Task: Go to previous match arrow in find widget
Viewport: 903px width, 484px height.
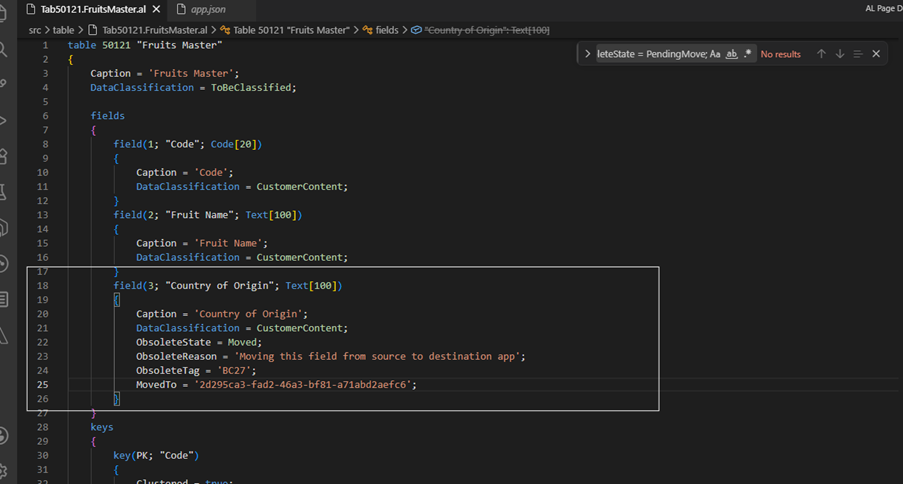Action: (x=821, y=54)
